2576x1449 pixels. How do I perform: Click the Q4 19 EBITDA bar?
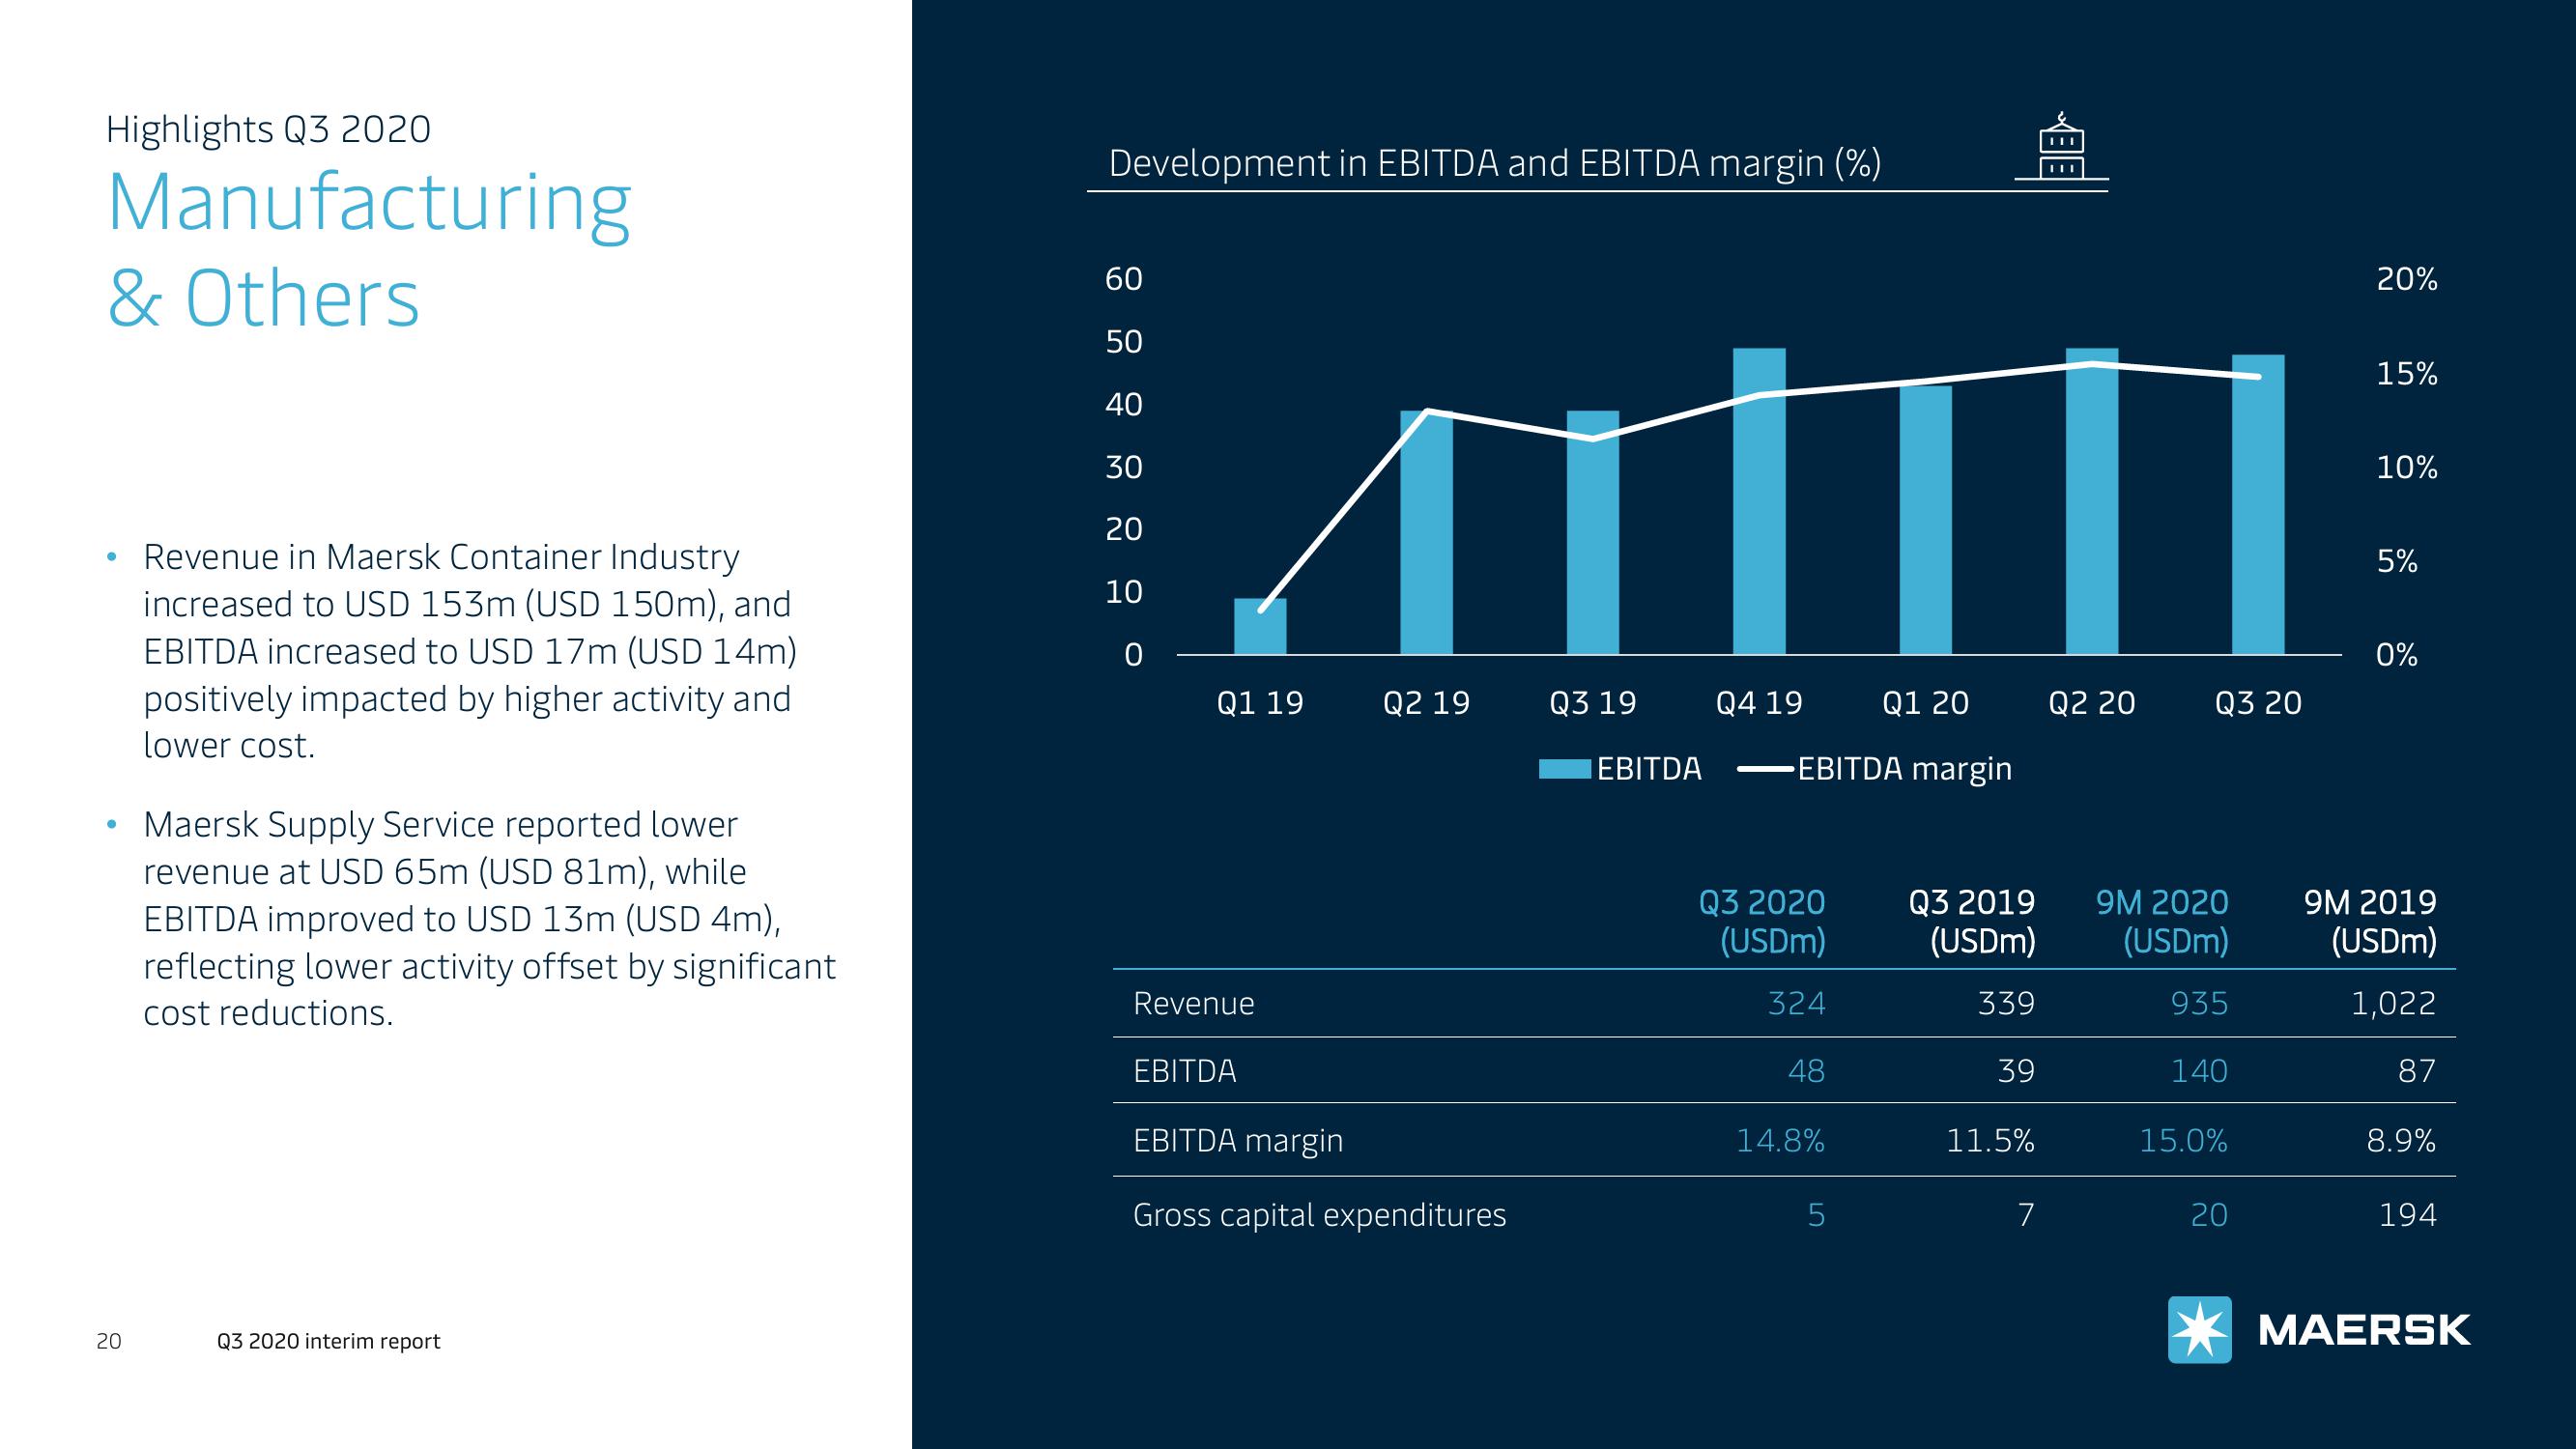click(1759, 501)
